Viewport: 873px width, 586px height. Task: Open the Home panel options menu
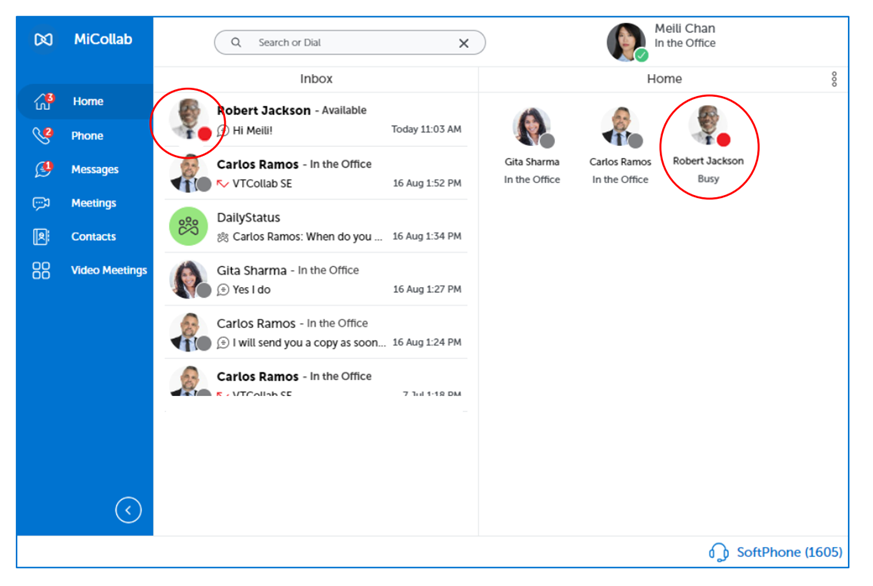coord(836,78)
